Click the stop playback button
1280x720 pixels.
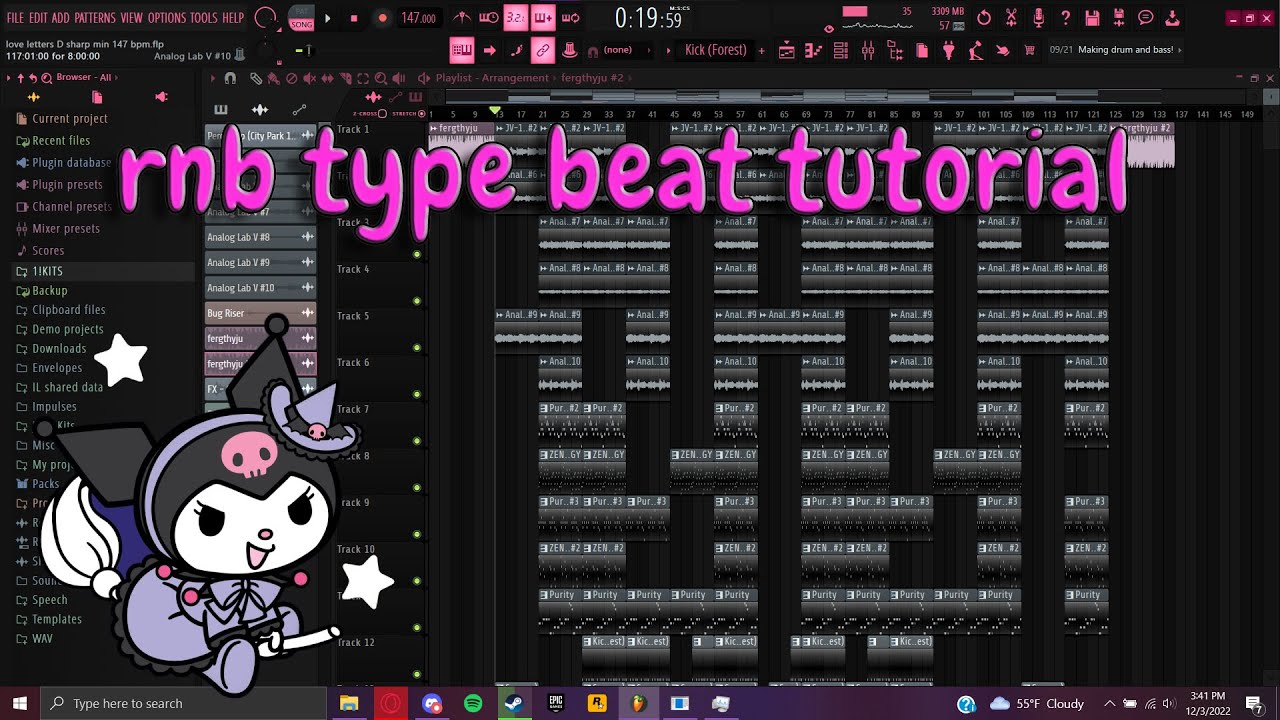[x=353, y=18]
